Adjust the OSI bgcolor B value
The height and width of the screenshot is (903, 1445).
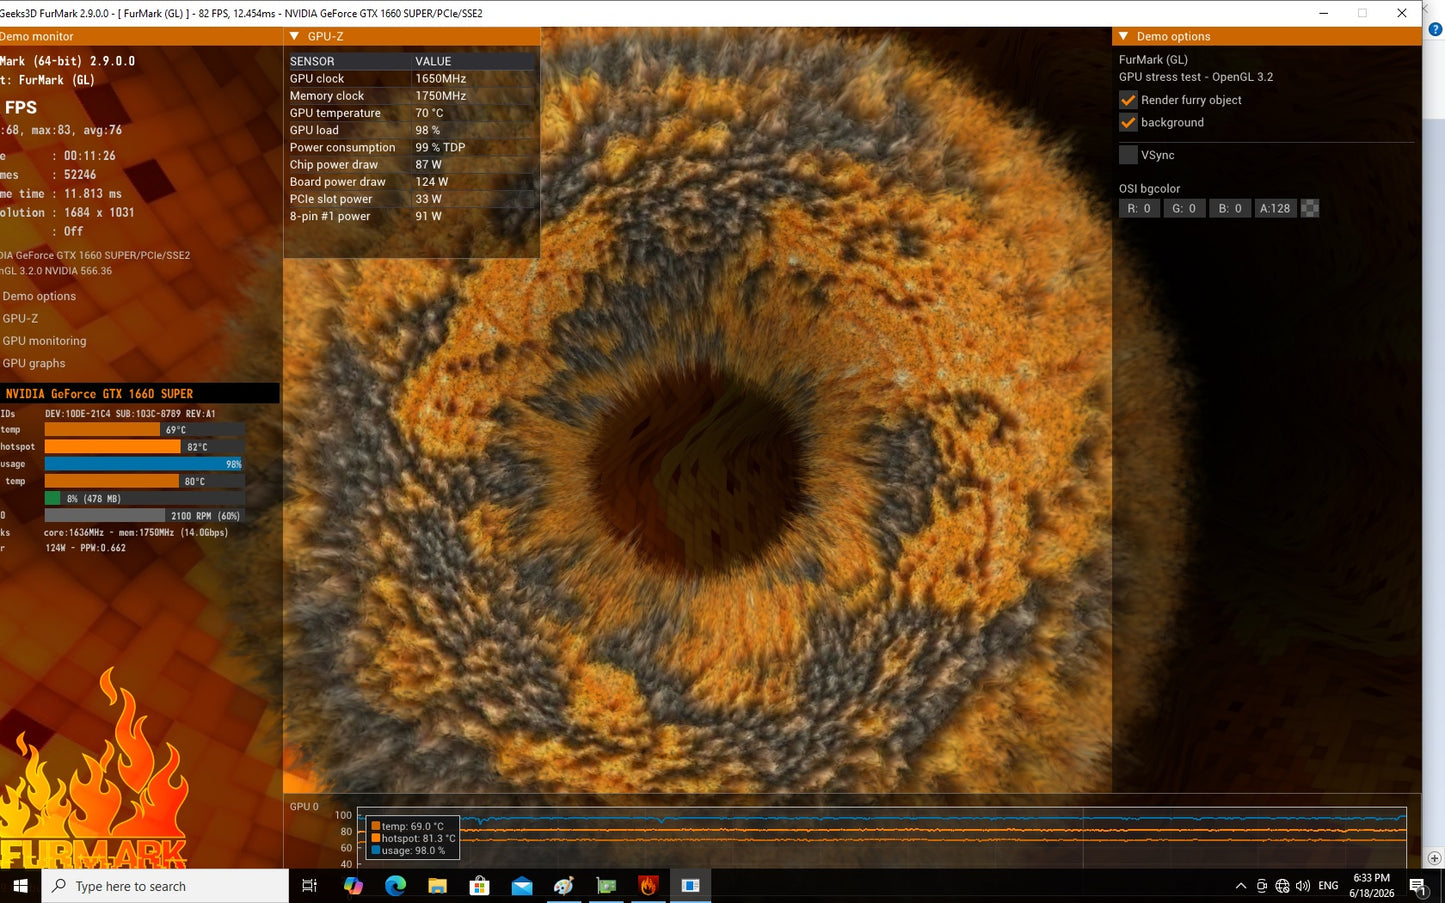1230,209
